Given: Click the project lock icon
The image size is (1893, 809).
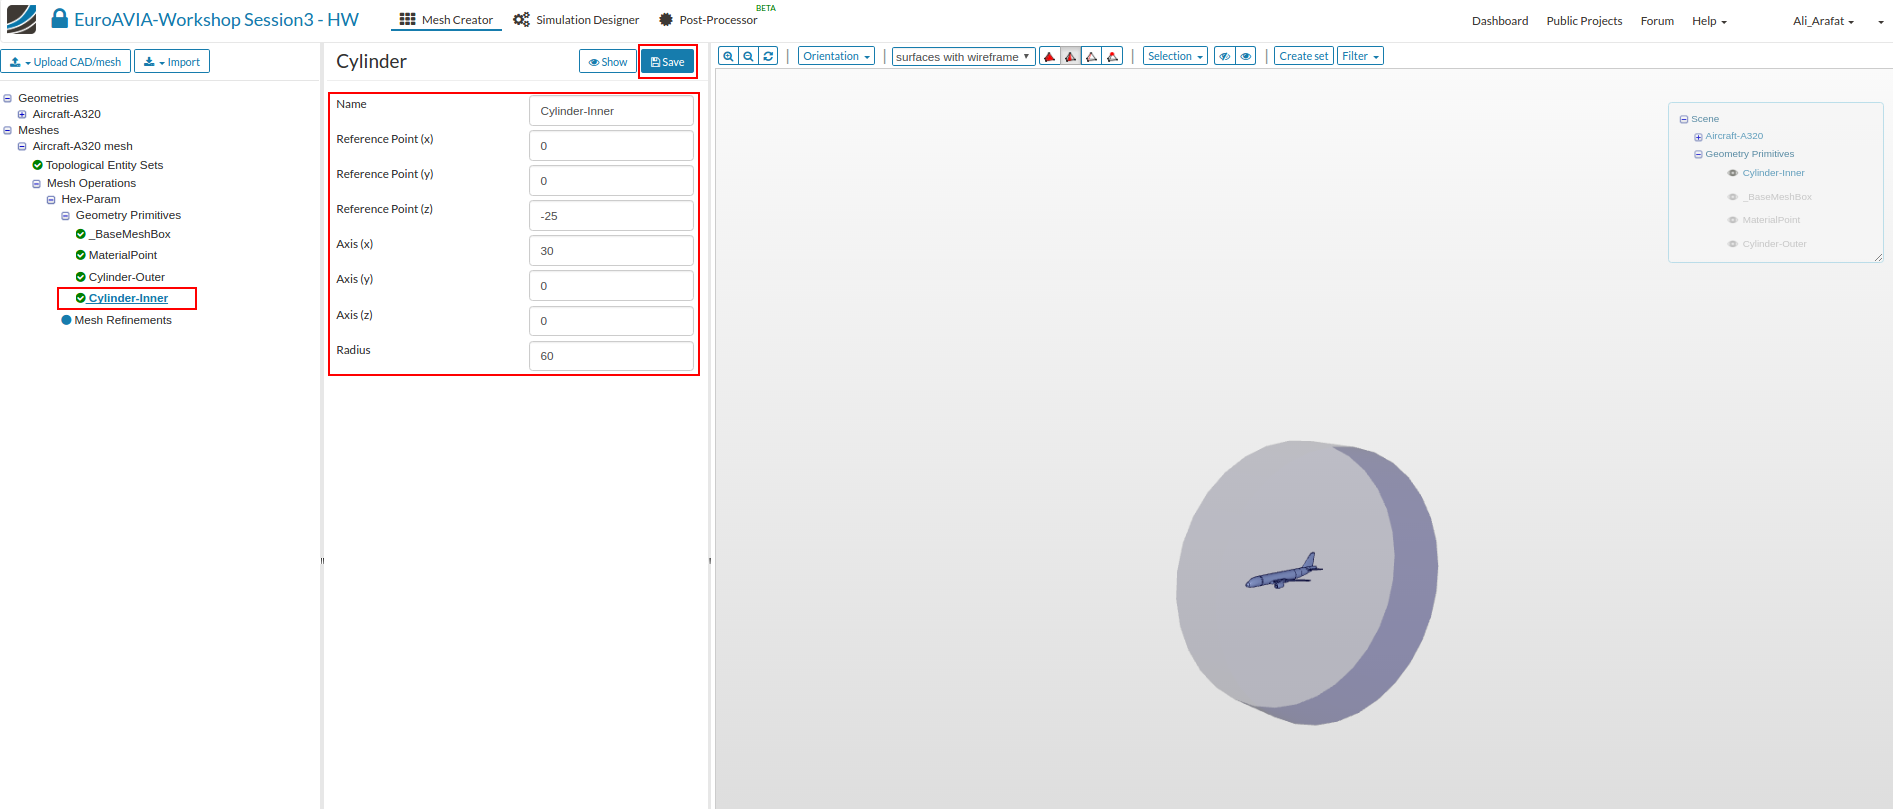Looking at the screenshot, I should point(60,19).
